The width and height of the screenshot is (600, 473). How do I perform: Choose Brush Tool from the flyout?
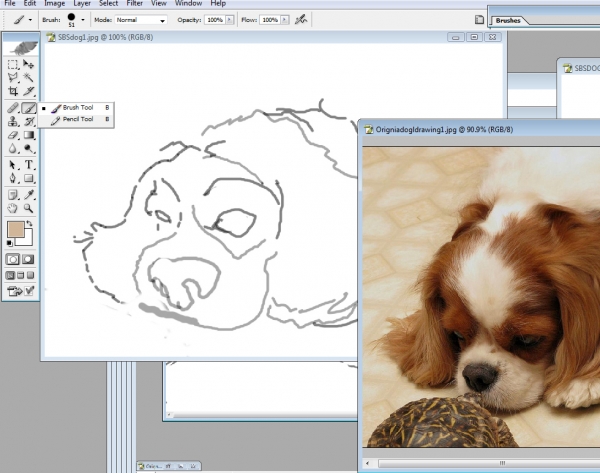tap(76, 108)
